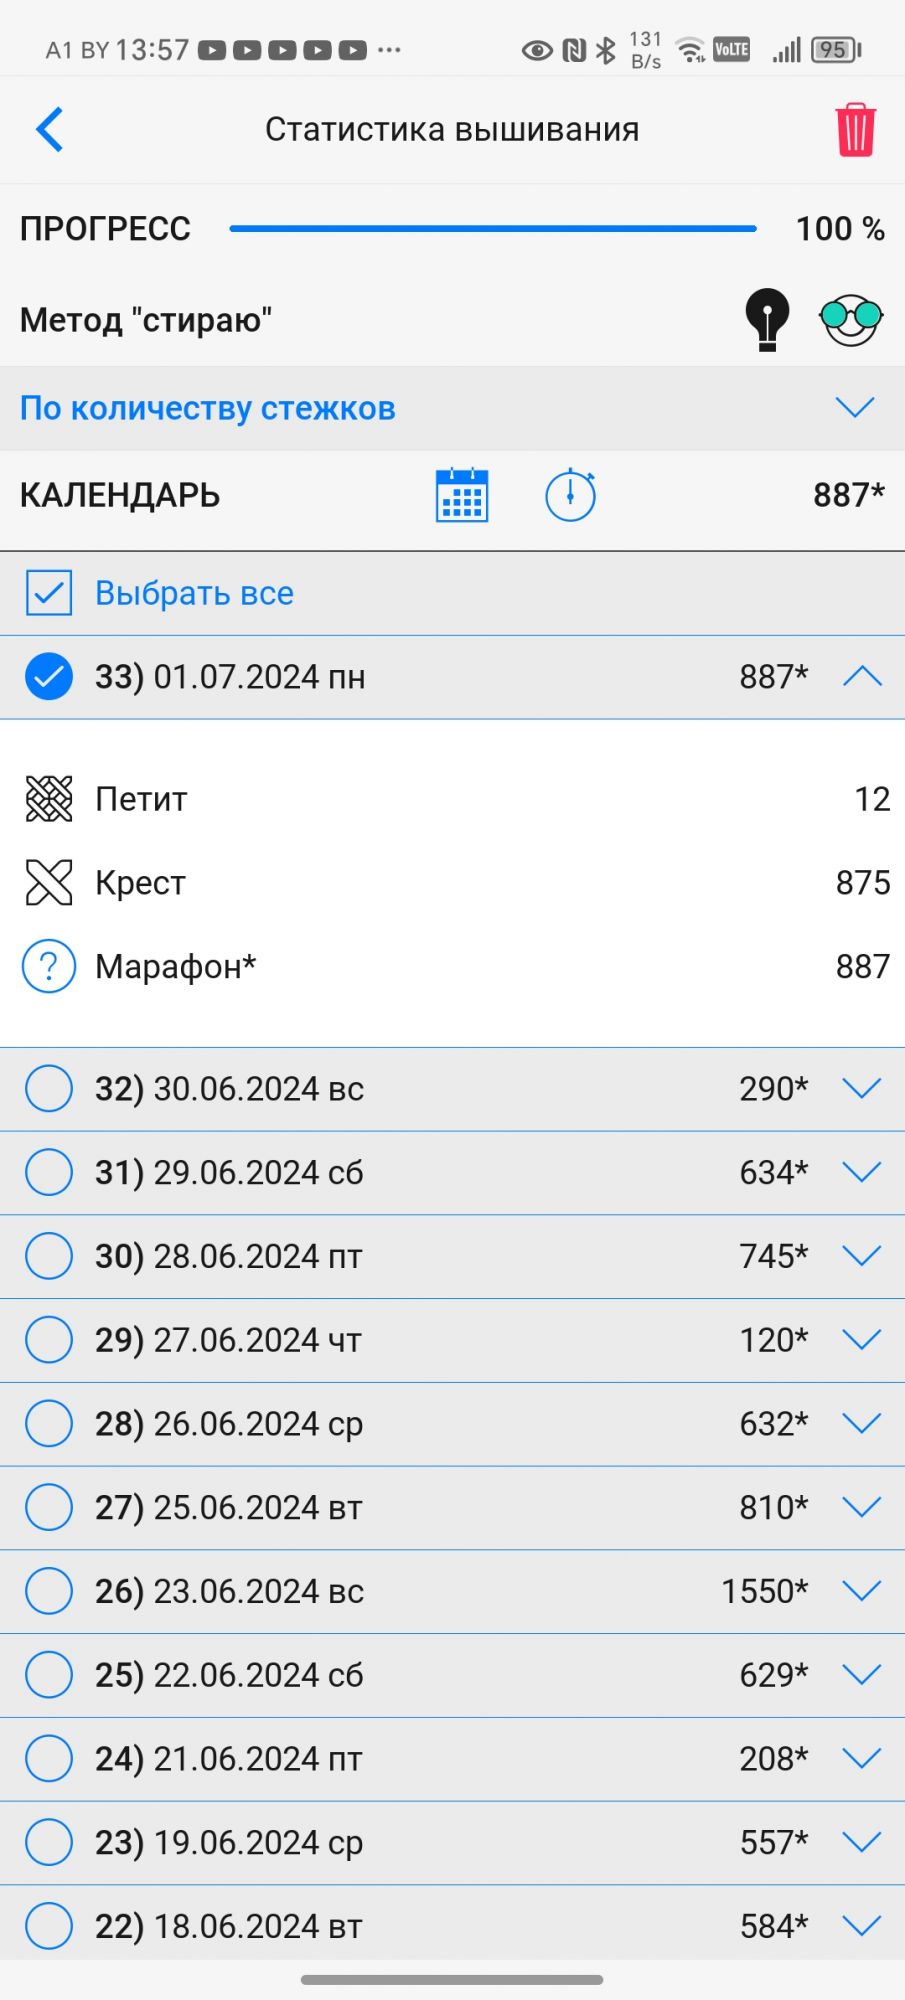Collapse the 01.07.2024 entry details
Image resolution: width=905 pixels, height=2000 pixels.
point(862,677)
